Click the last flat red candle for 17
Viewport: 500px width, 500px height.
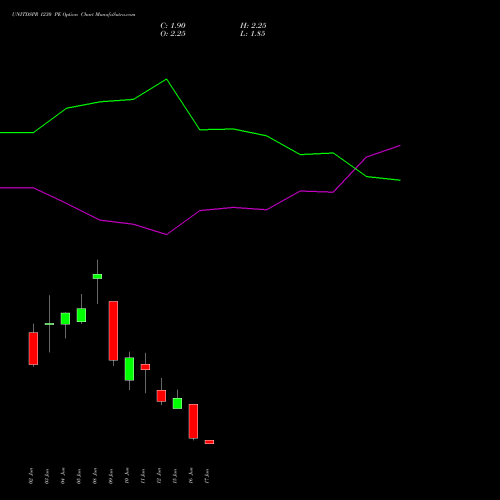click(x=209, y=442)
